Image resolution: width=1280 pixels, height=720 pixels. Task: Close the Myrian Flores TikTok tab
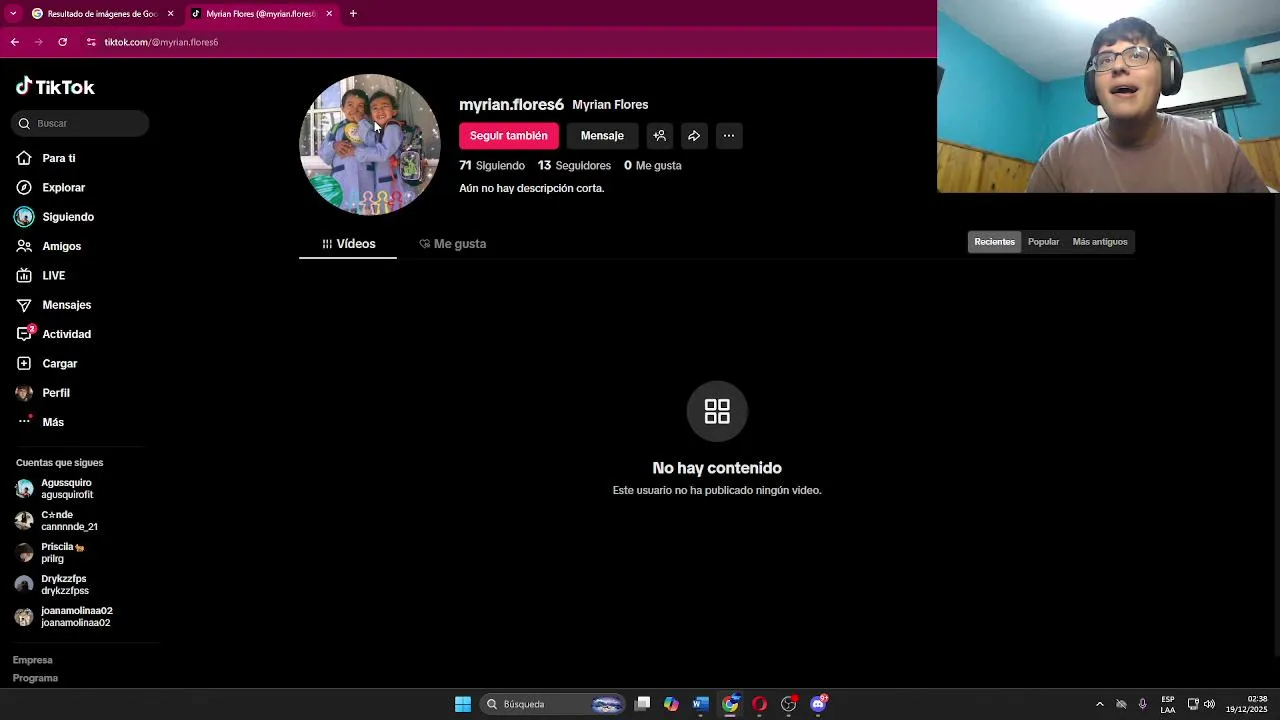click(x=329, y=14)
